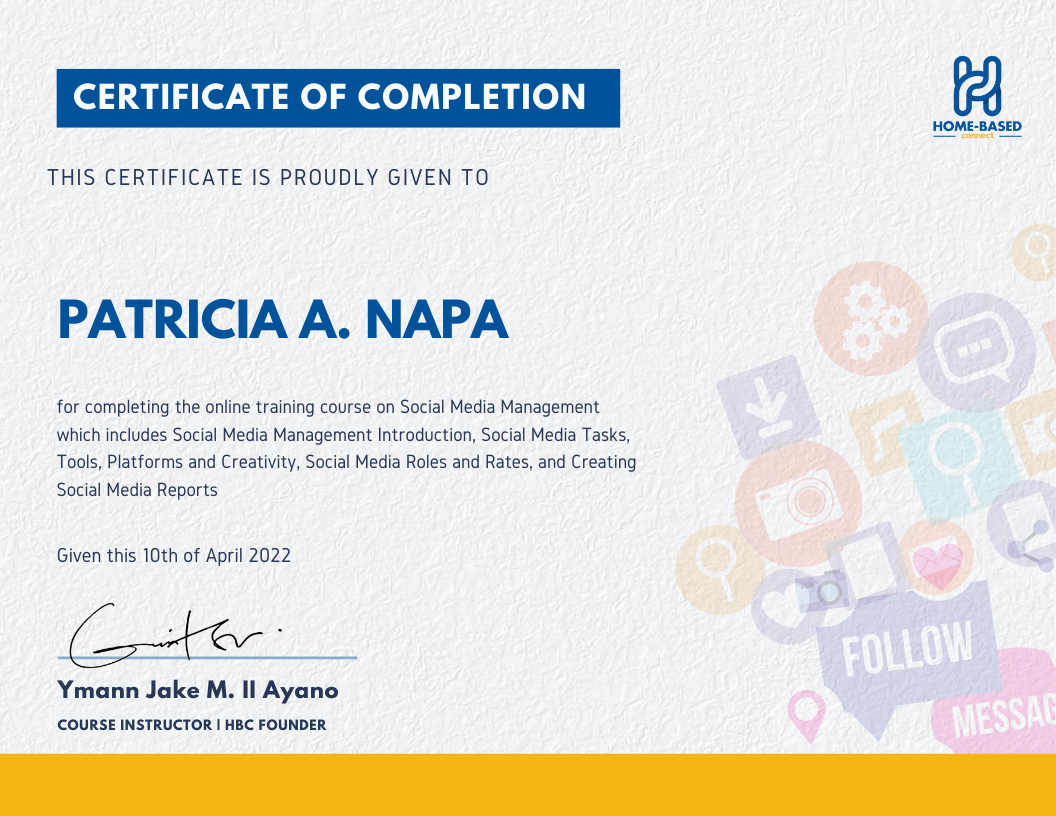The image size is (1056, 816).
Task: Click the pink location pin icon
Action: coord(807,715)
